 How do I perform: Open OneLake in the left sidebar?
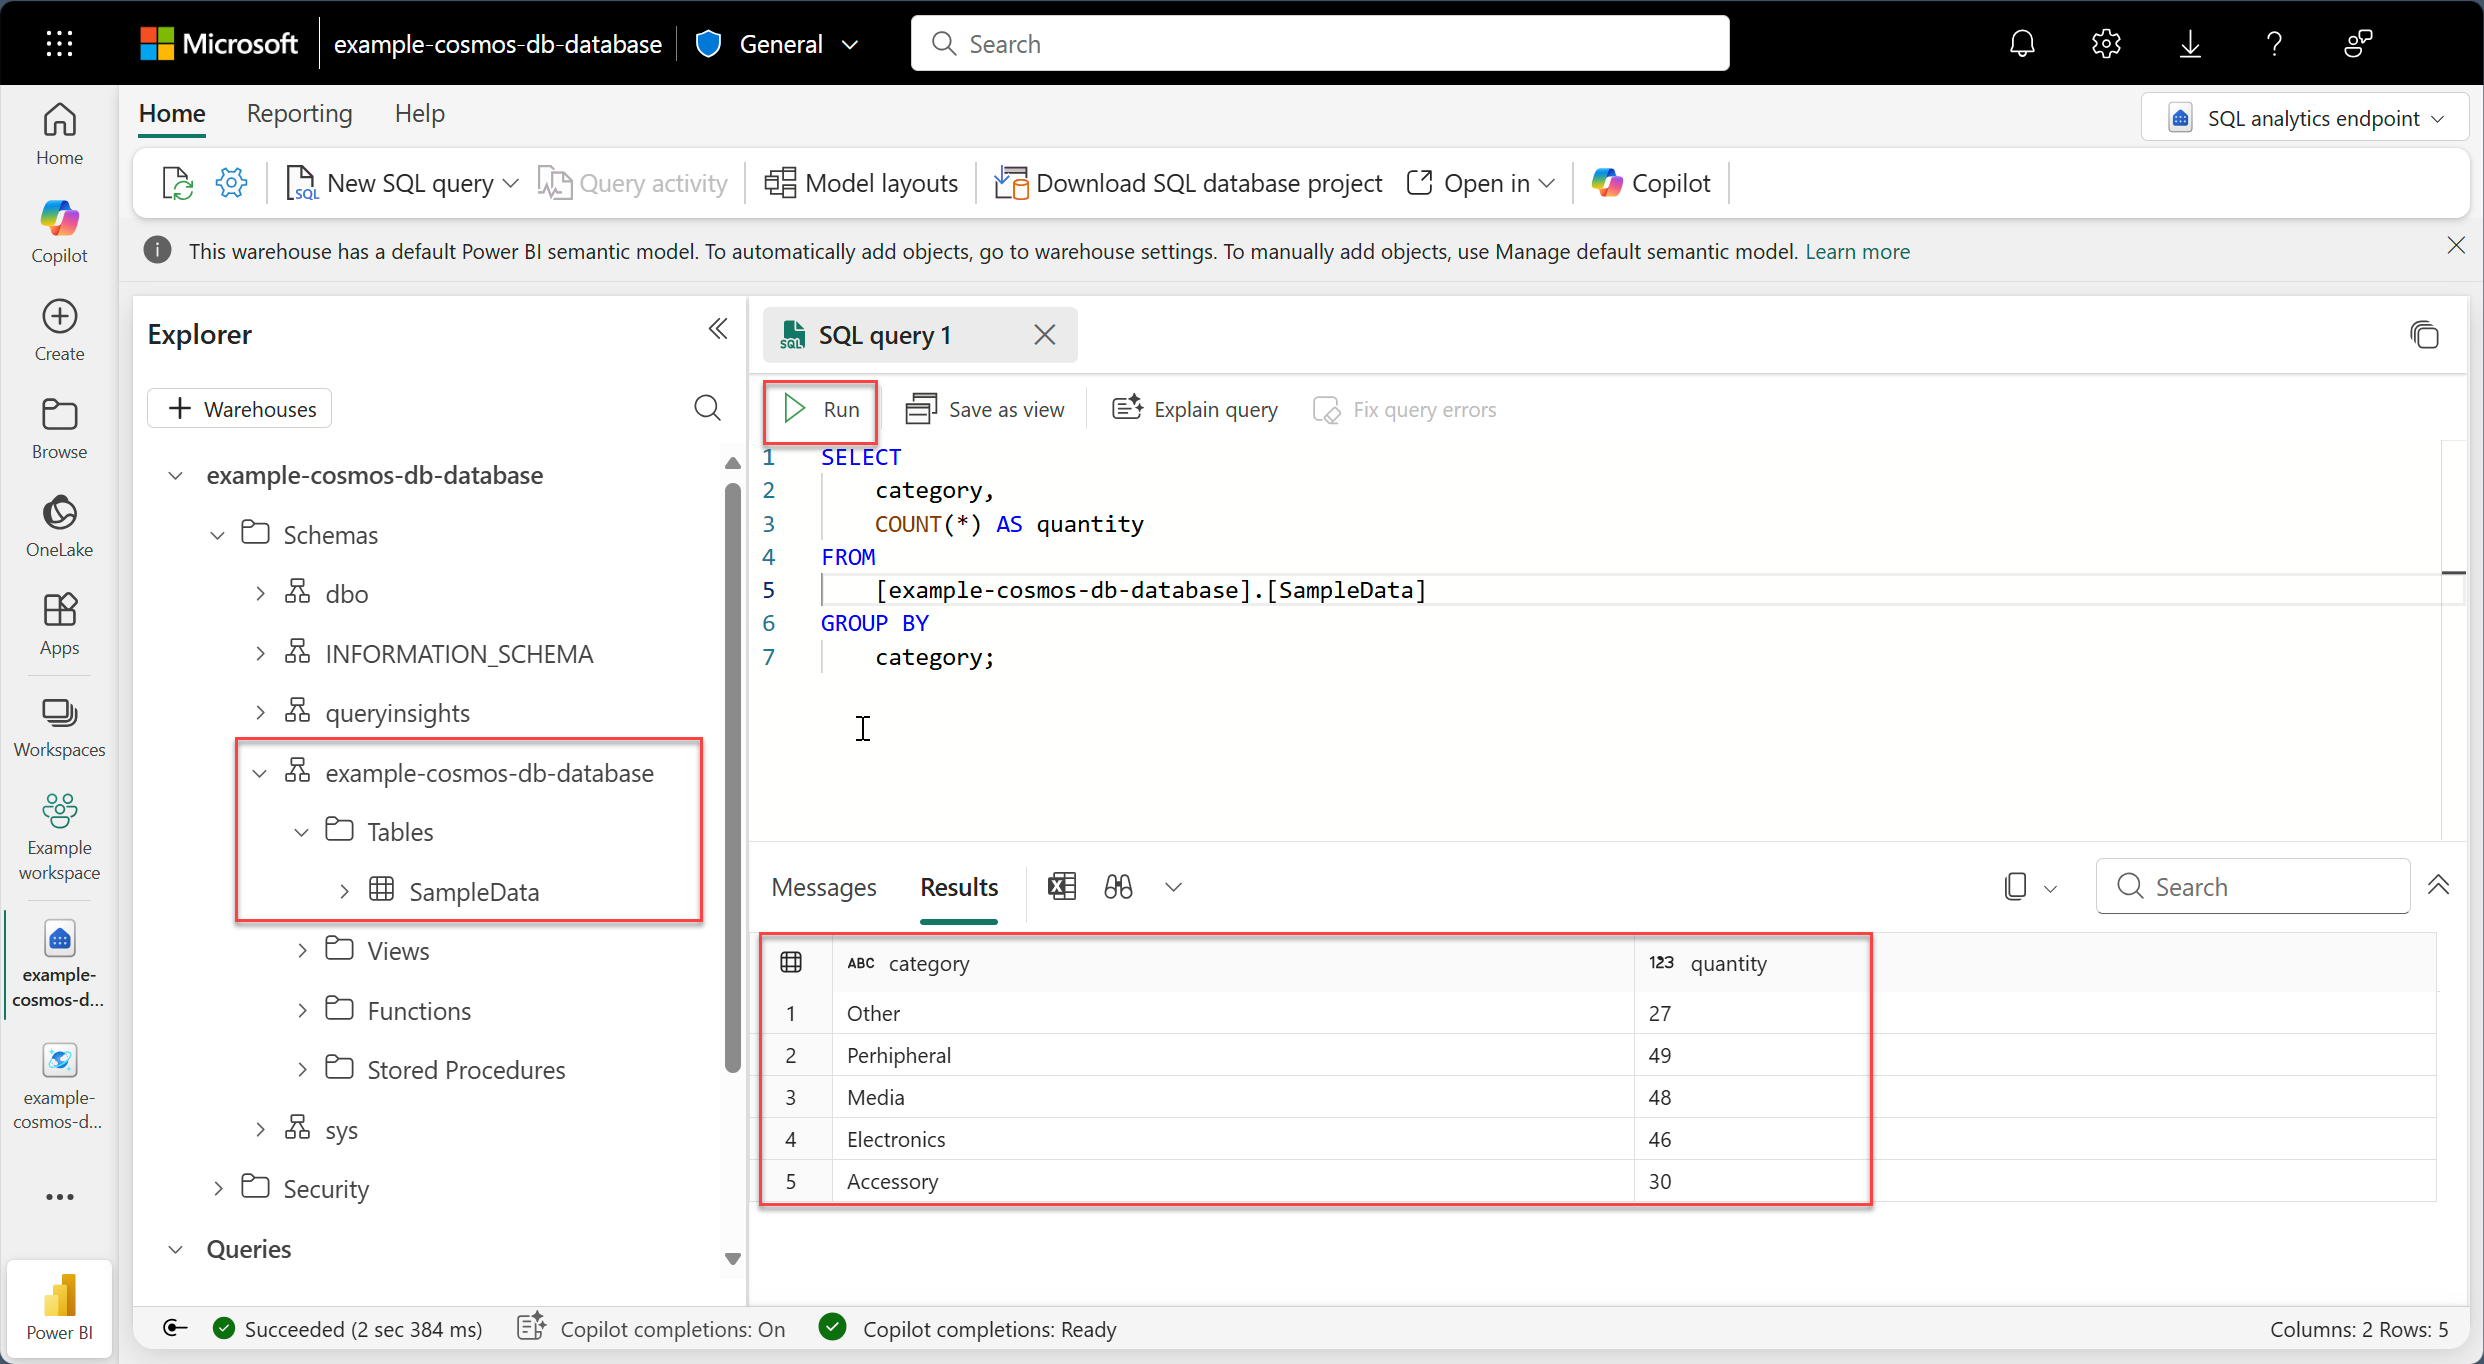coord(59,526)
